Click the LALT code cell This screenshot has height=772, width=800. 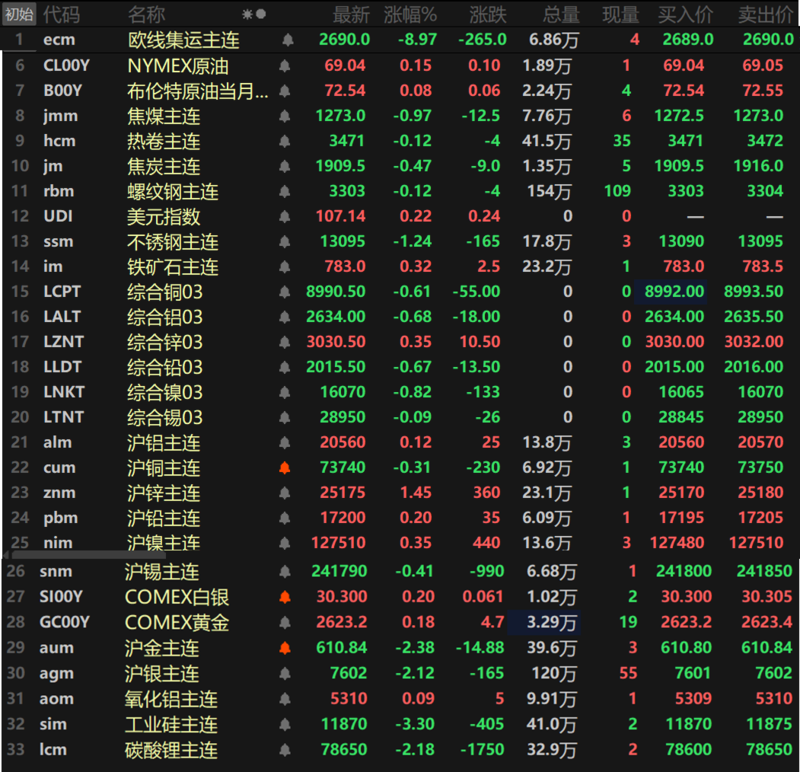[62, 317]
